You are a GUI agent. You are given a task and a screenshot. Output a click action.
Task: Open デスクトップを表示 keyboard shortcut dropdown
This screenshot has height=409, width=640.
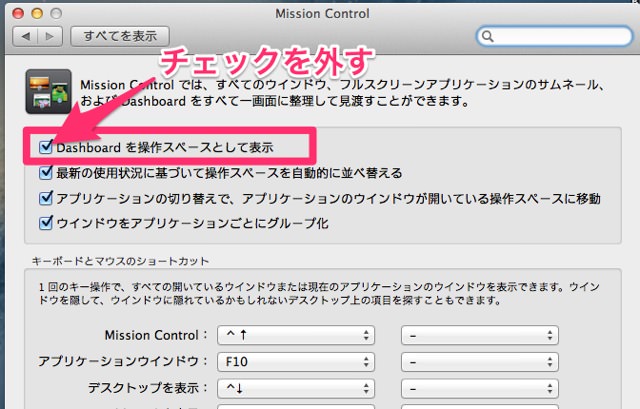point(296,388)
